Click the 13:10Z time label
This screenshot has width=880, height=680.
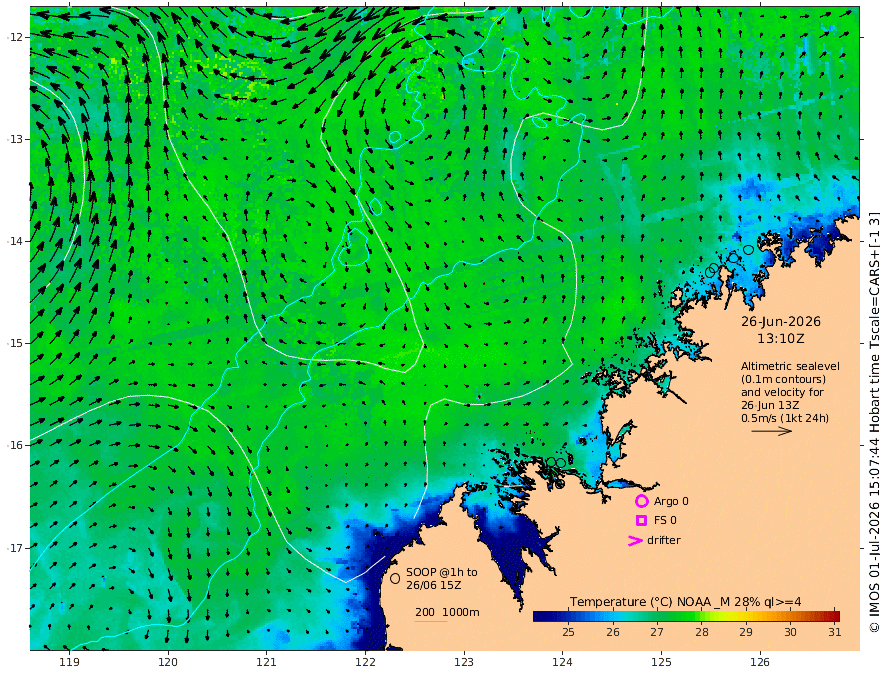pyautogui.click(x=781, y=339)
